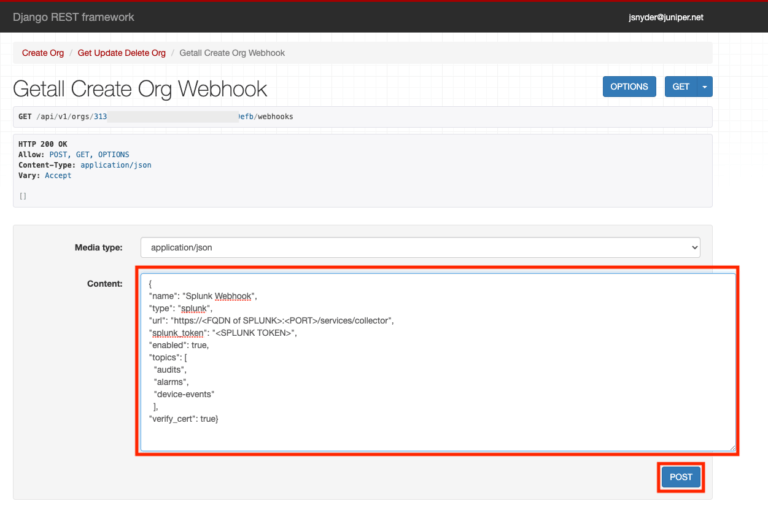Submit the webhook with POST button

pyautogui.click(x=681, y=477)
